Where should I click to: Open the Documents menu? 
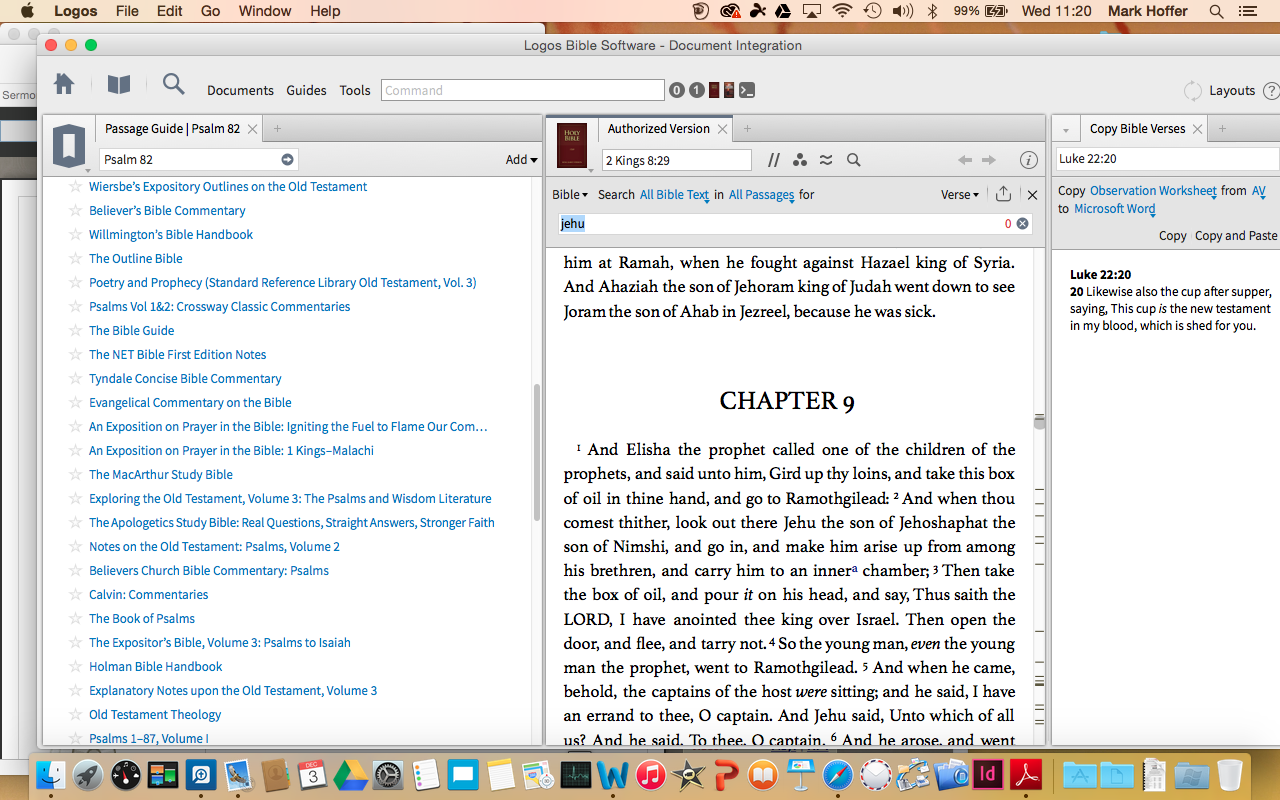pos(240,90)
